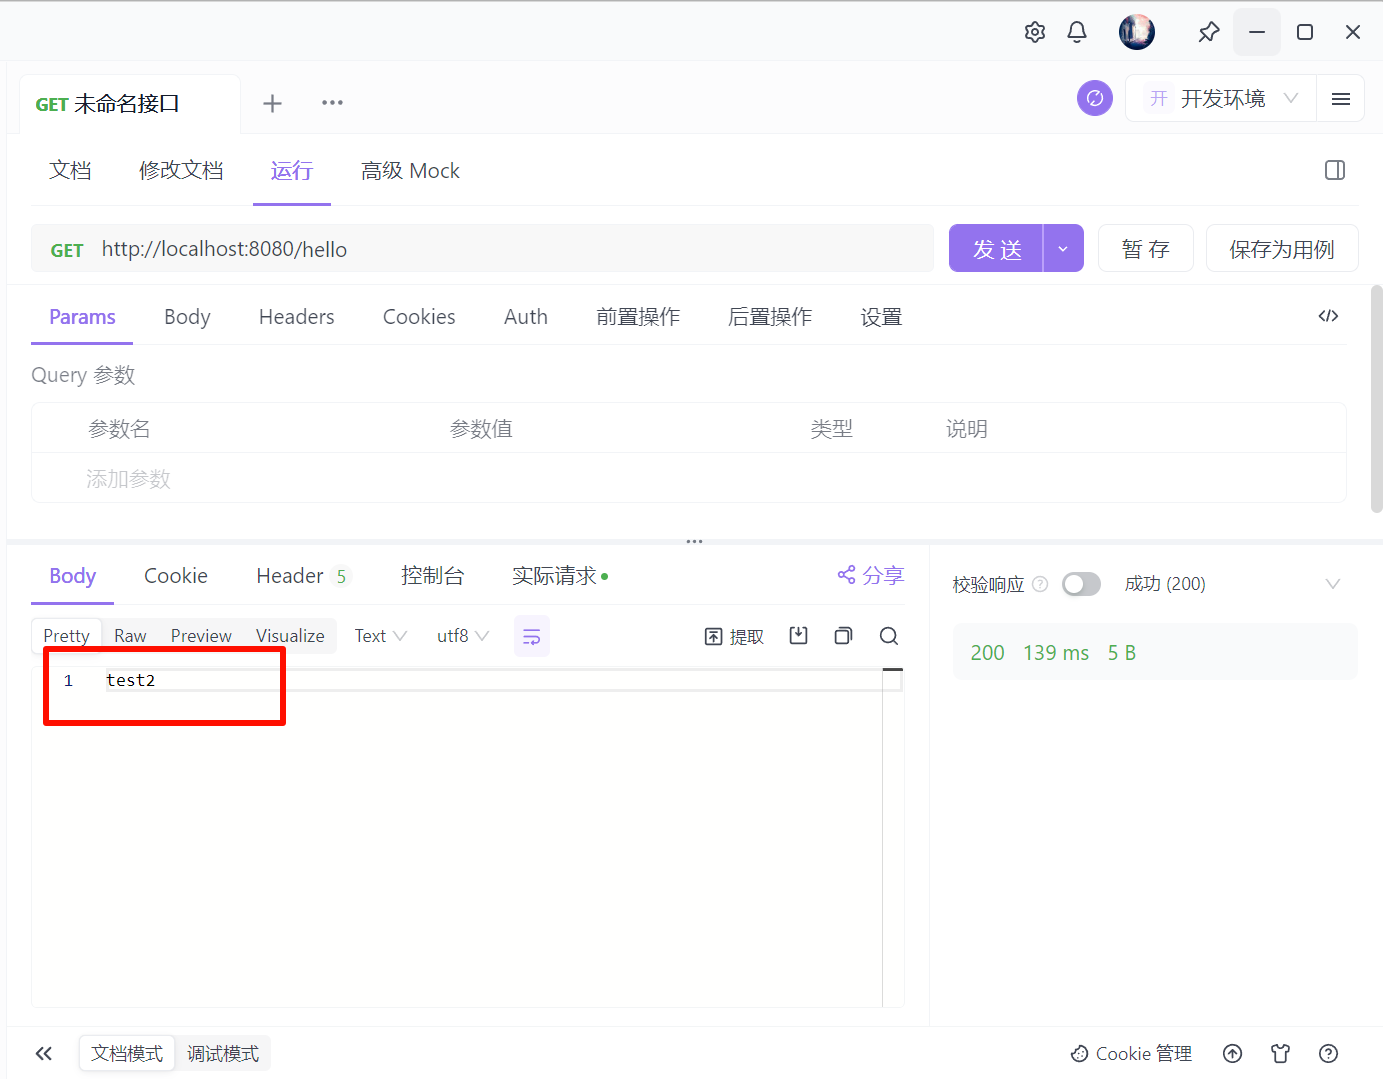The height and width of the screenshot is (1079, 1383).
Task: Open the request Body tab
Action: (x=187, y=317)
